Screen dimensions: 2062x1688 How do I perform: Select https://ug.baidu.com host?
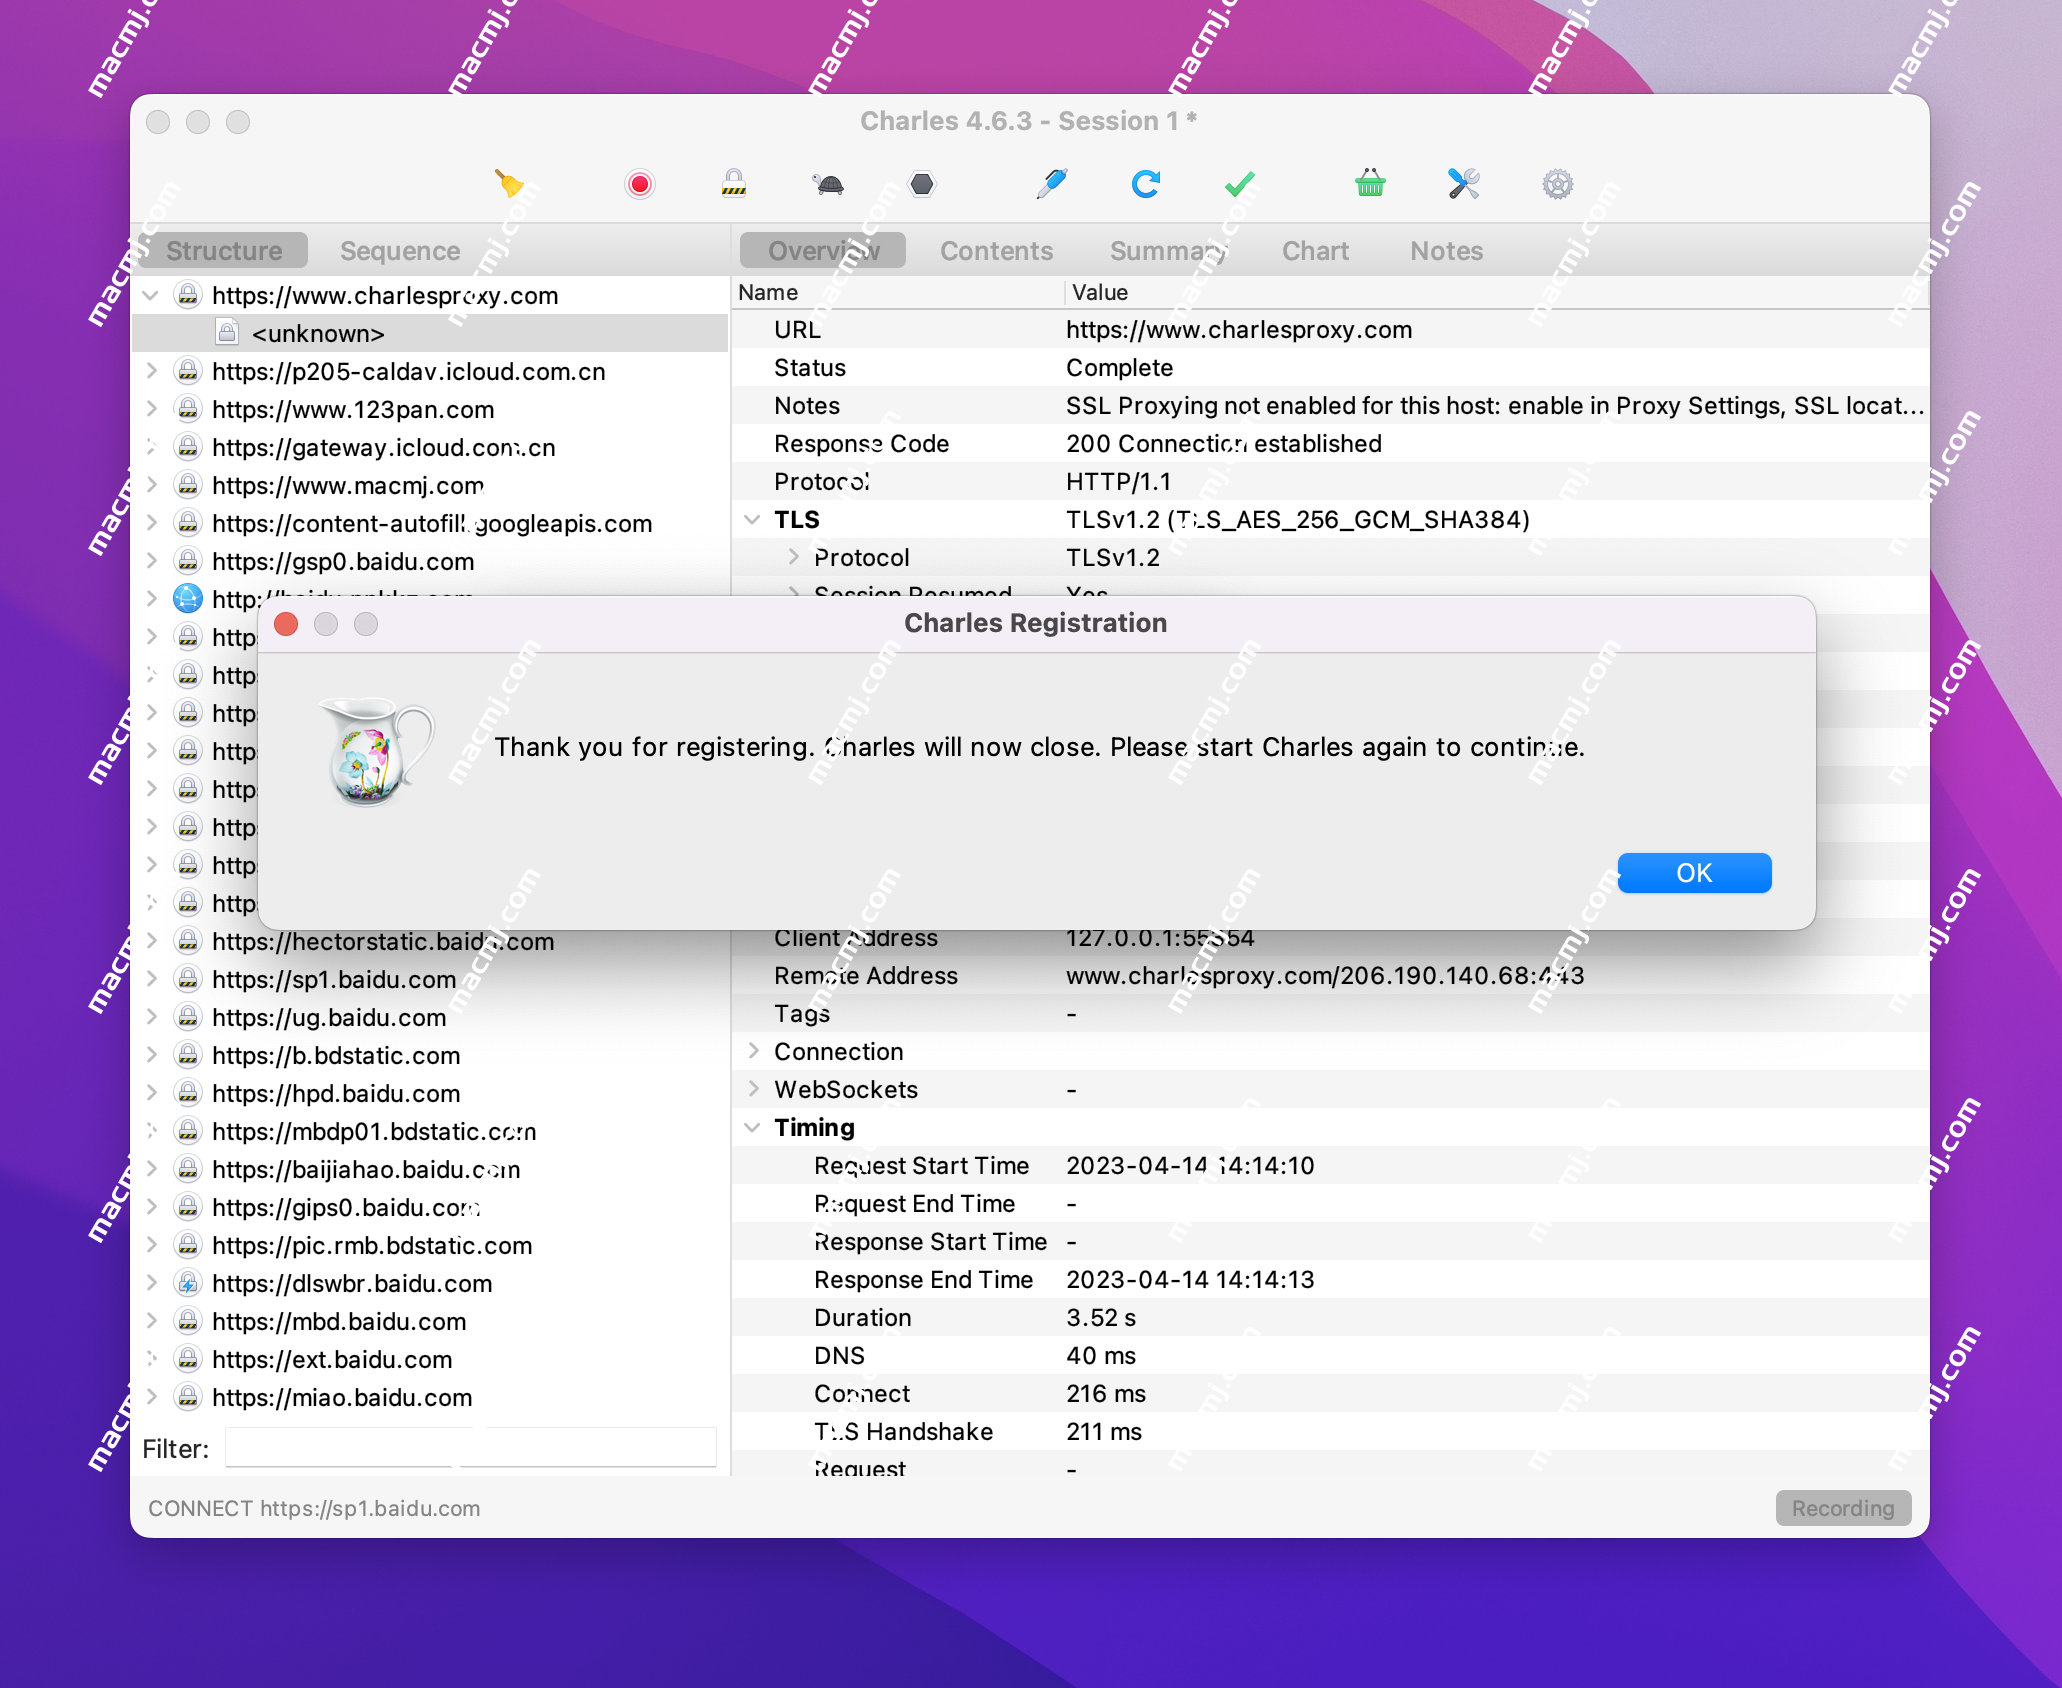coord(329,1017)
